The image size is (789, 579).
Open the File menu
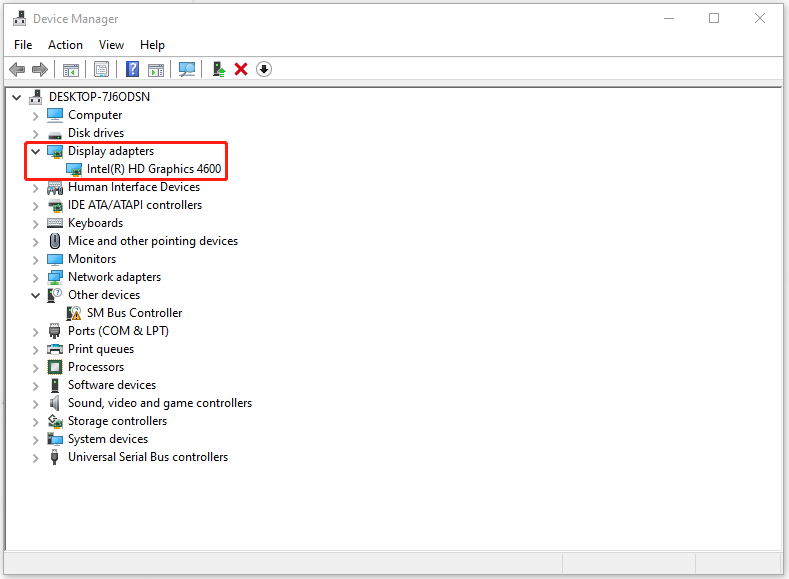pos(23,45)
